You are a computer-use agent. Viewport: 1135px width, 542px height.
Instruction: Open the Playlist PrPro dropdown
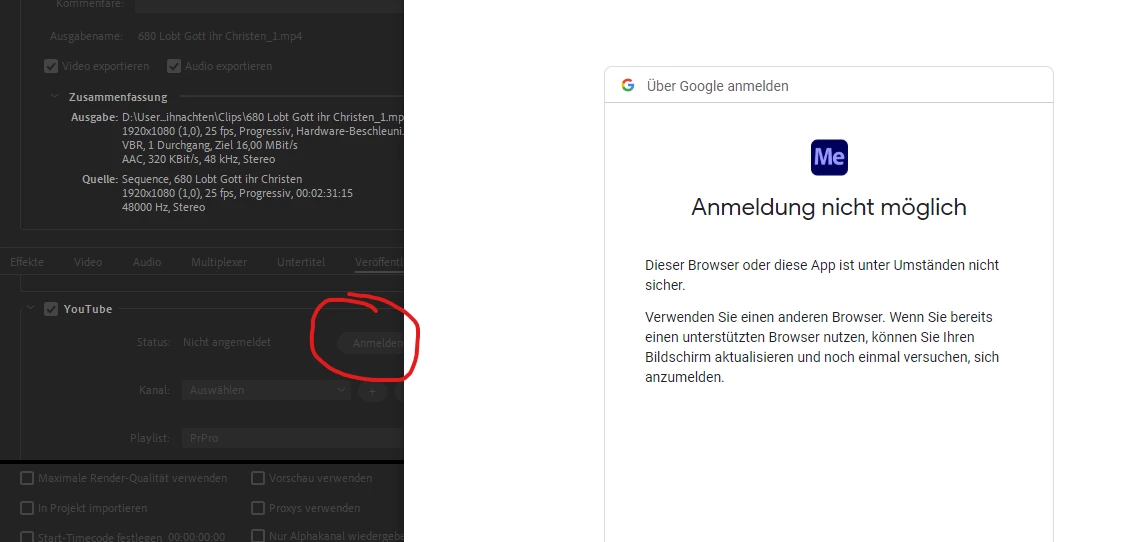pos(292,438)
